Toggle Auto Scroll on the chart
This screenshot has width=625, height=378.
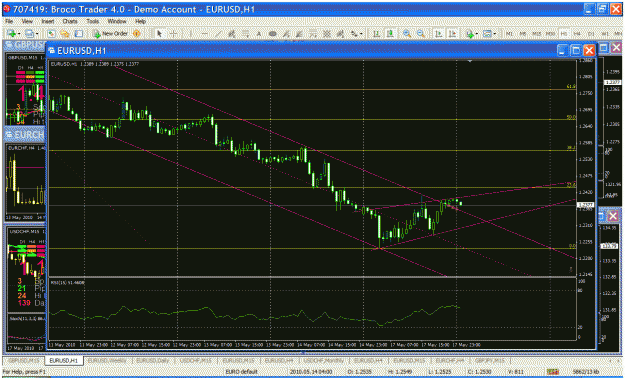pos(438,34)
